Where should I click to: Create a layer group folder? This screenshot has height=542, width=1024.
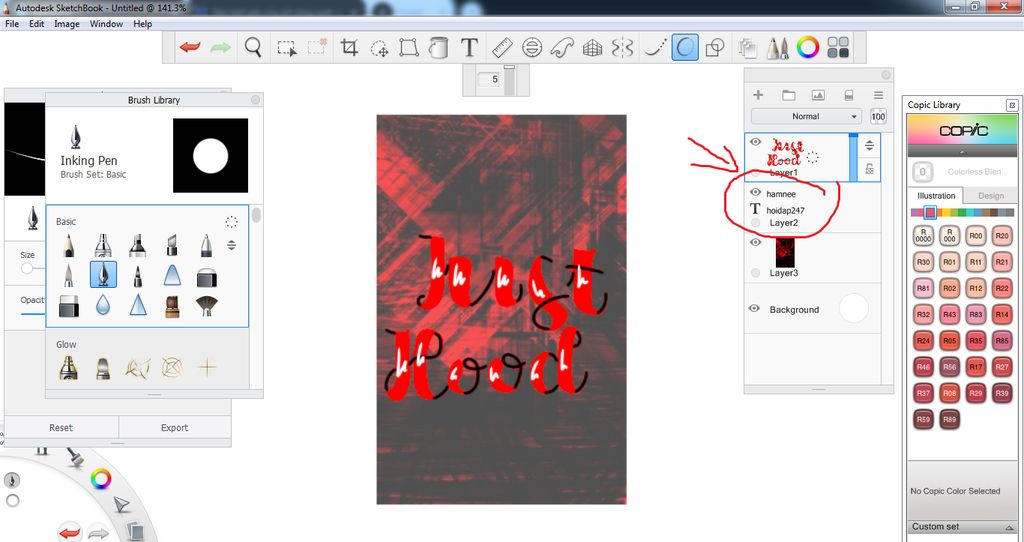click(789, 95)
